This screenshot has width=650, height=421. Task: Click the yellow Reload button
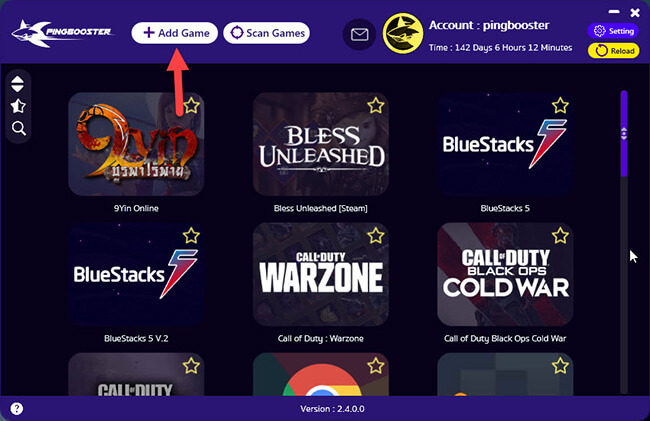613,51
